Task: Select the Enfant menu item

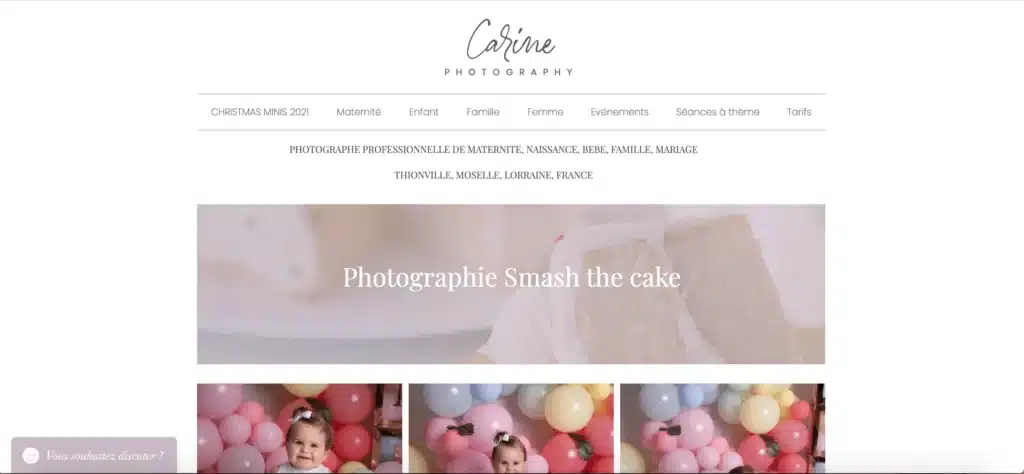Action: pyautogui.click(x=424, y=112)
